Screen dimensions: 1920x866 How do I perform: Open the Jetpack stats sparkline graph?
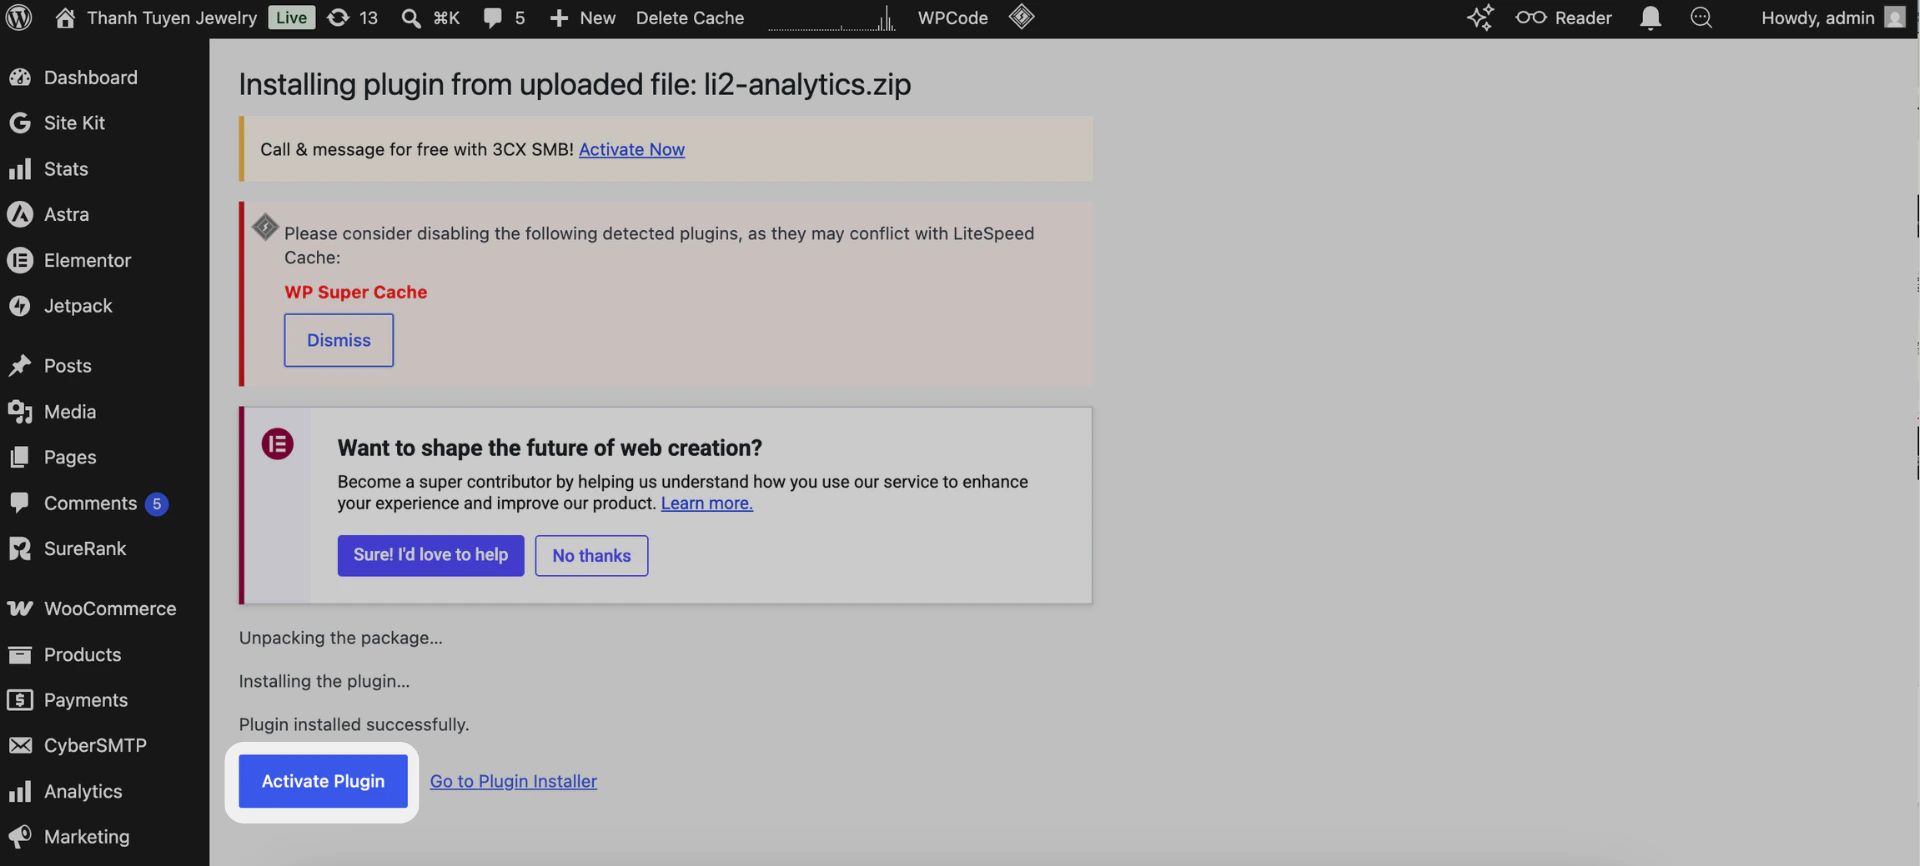(x=831, y=18)
